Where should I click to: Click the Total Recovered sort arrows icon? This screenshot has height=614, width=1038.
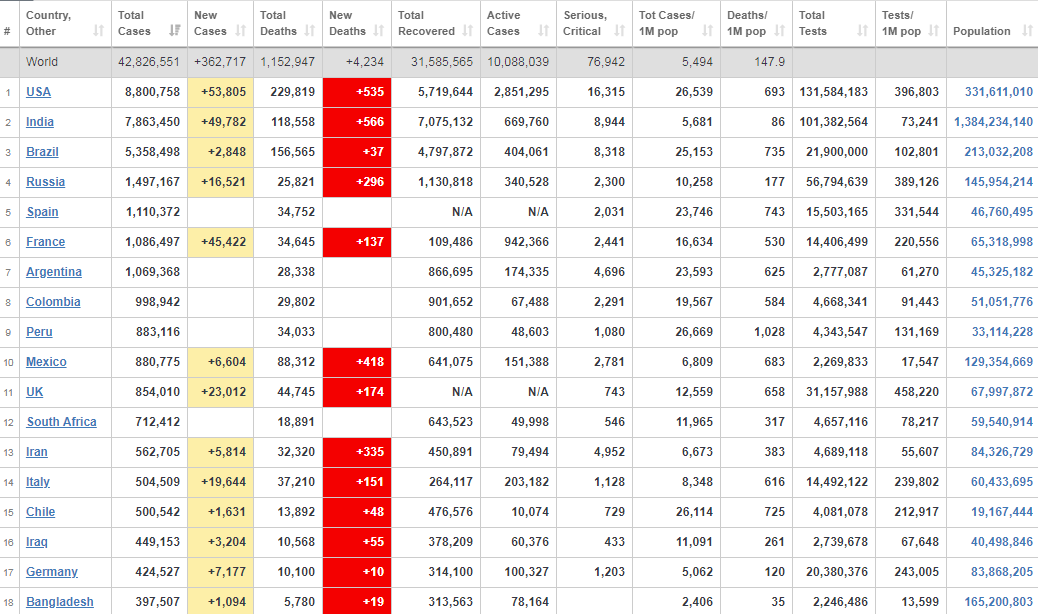coord(468,31)
